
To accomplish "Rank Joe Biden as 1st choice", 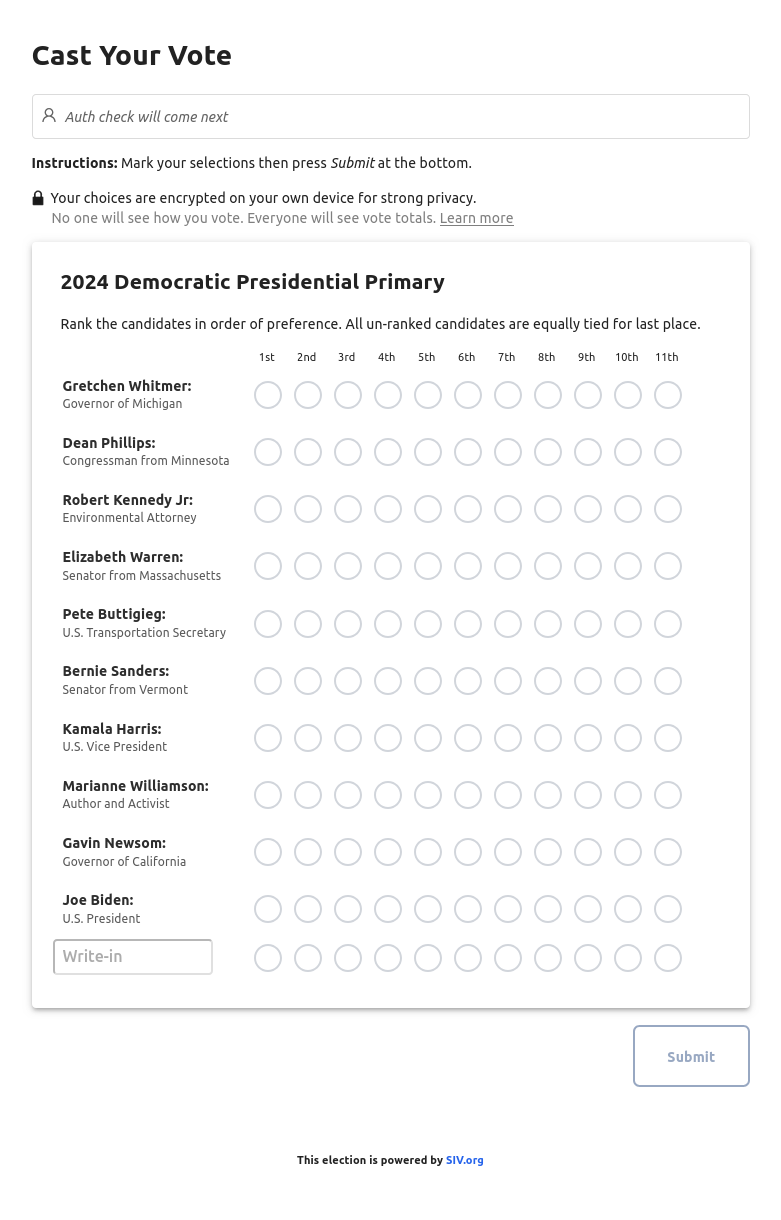I will [268, 909].
